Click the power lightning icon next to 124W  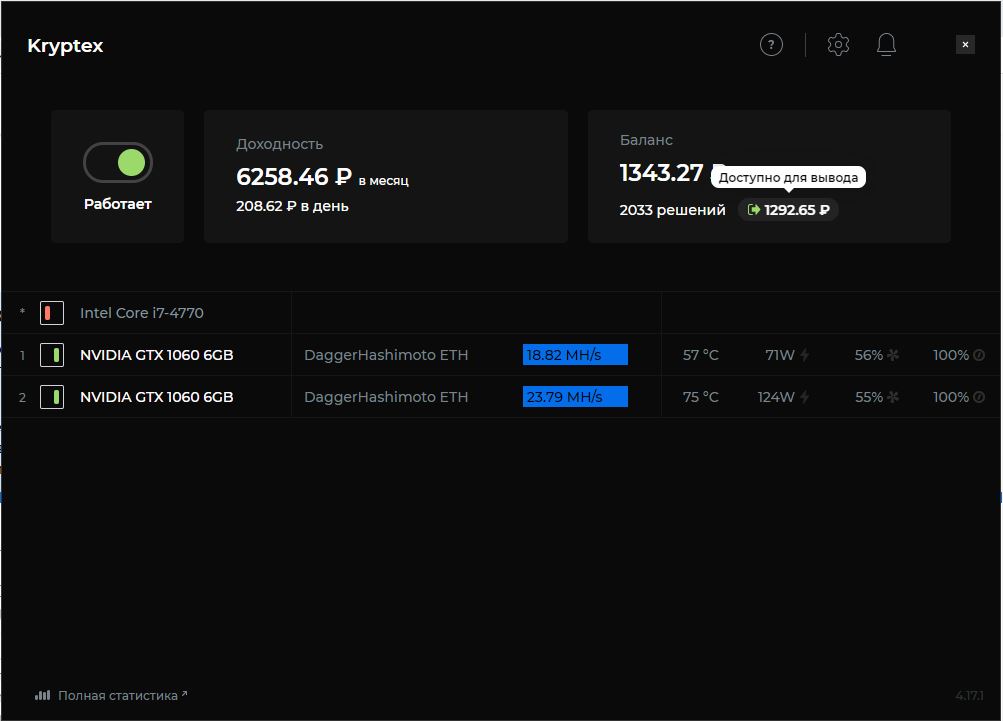click(805, 397)
